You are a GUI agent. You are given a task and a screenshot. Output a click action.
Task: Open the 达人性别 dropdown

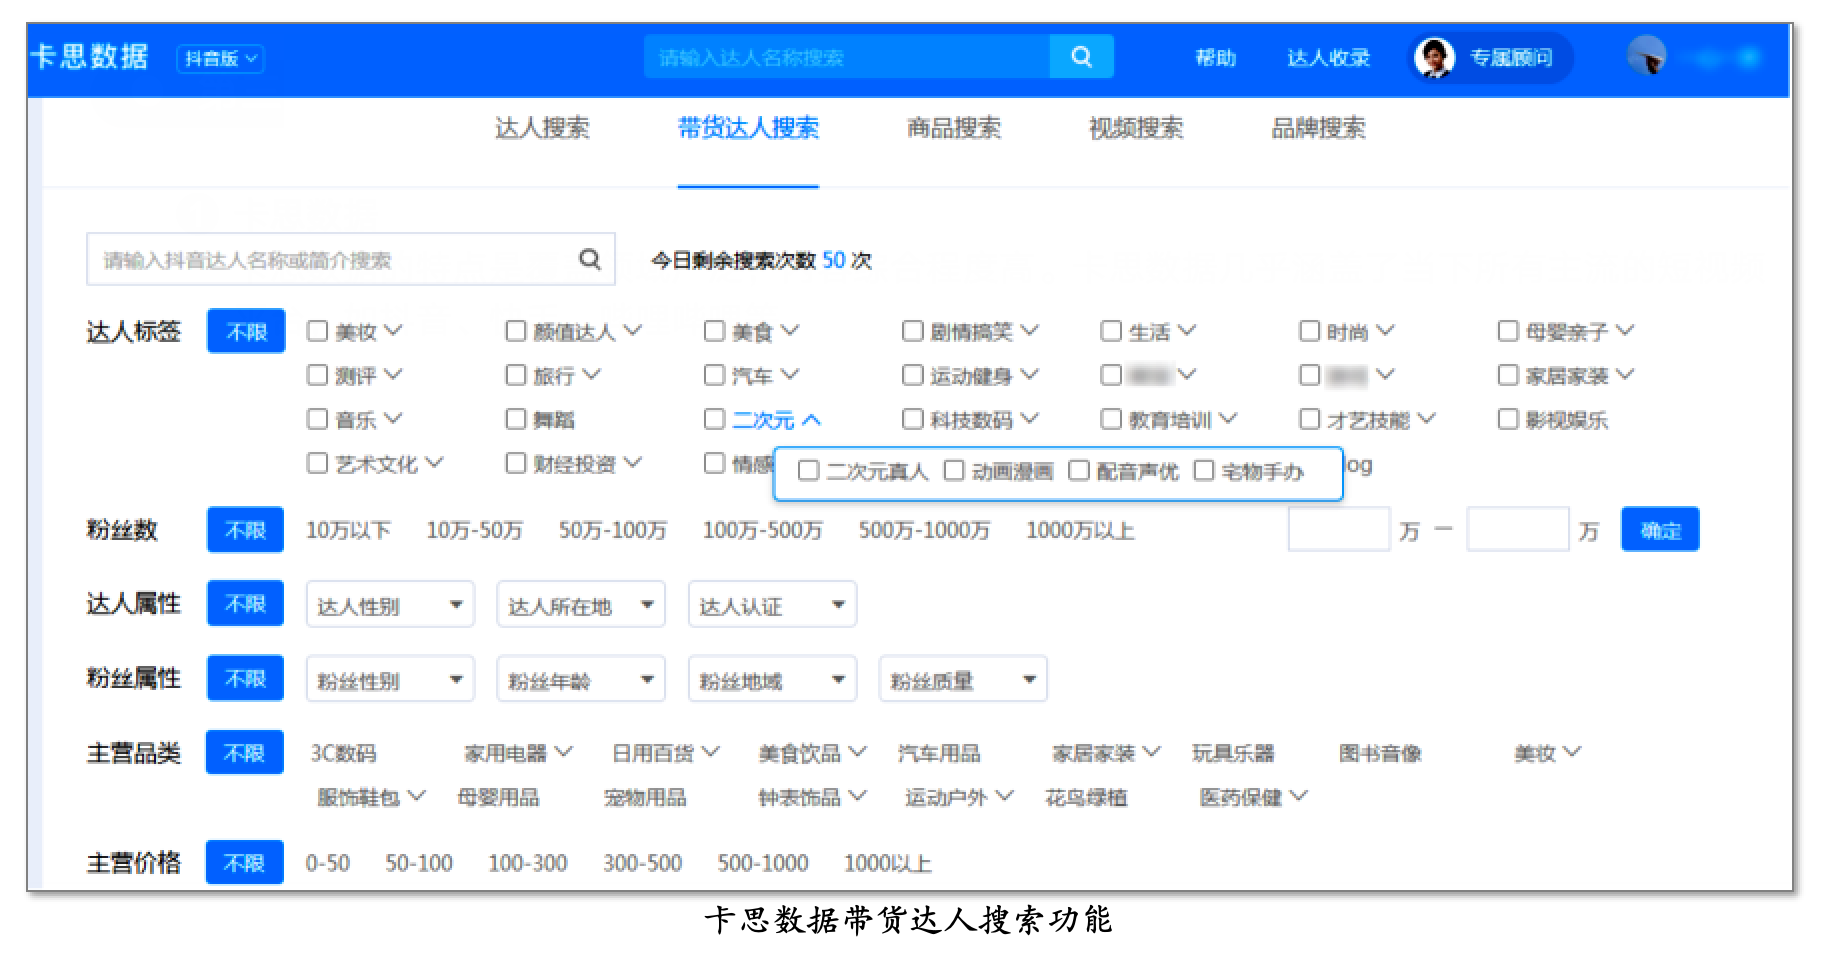pos(390,605)
